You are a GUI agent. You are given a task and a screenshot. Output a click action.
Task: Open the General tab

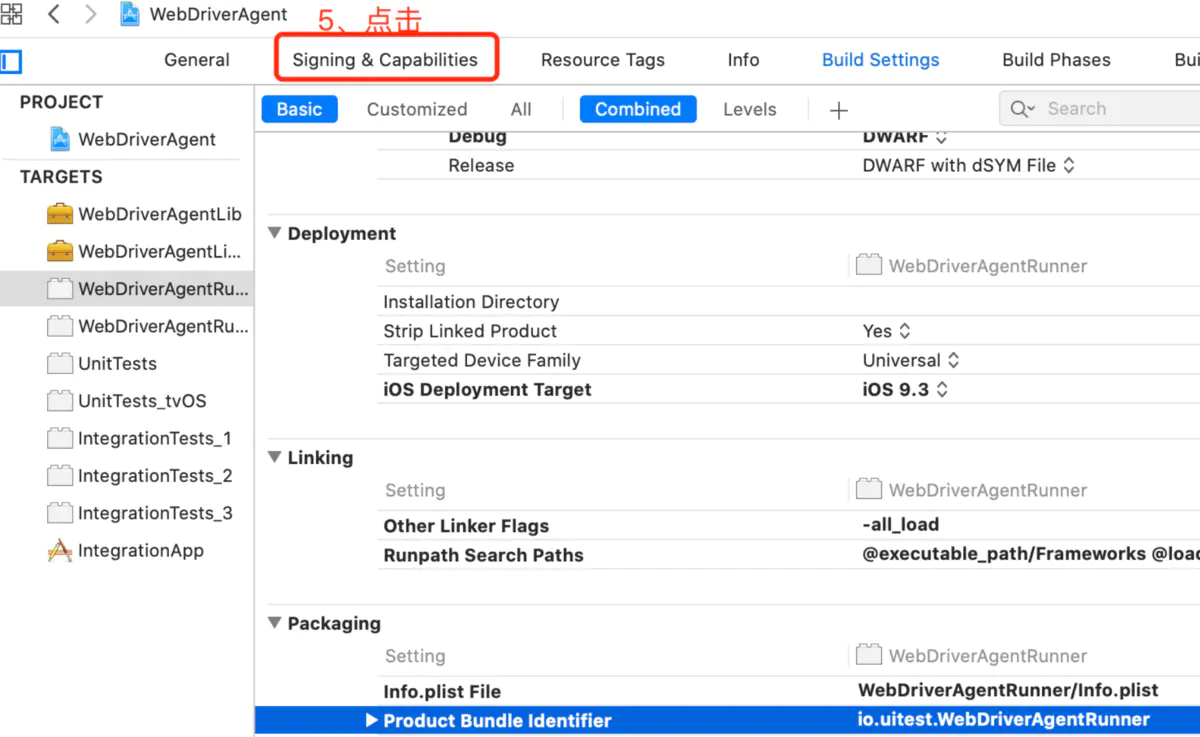197,60
